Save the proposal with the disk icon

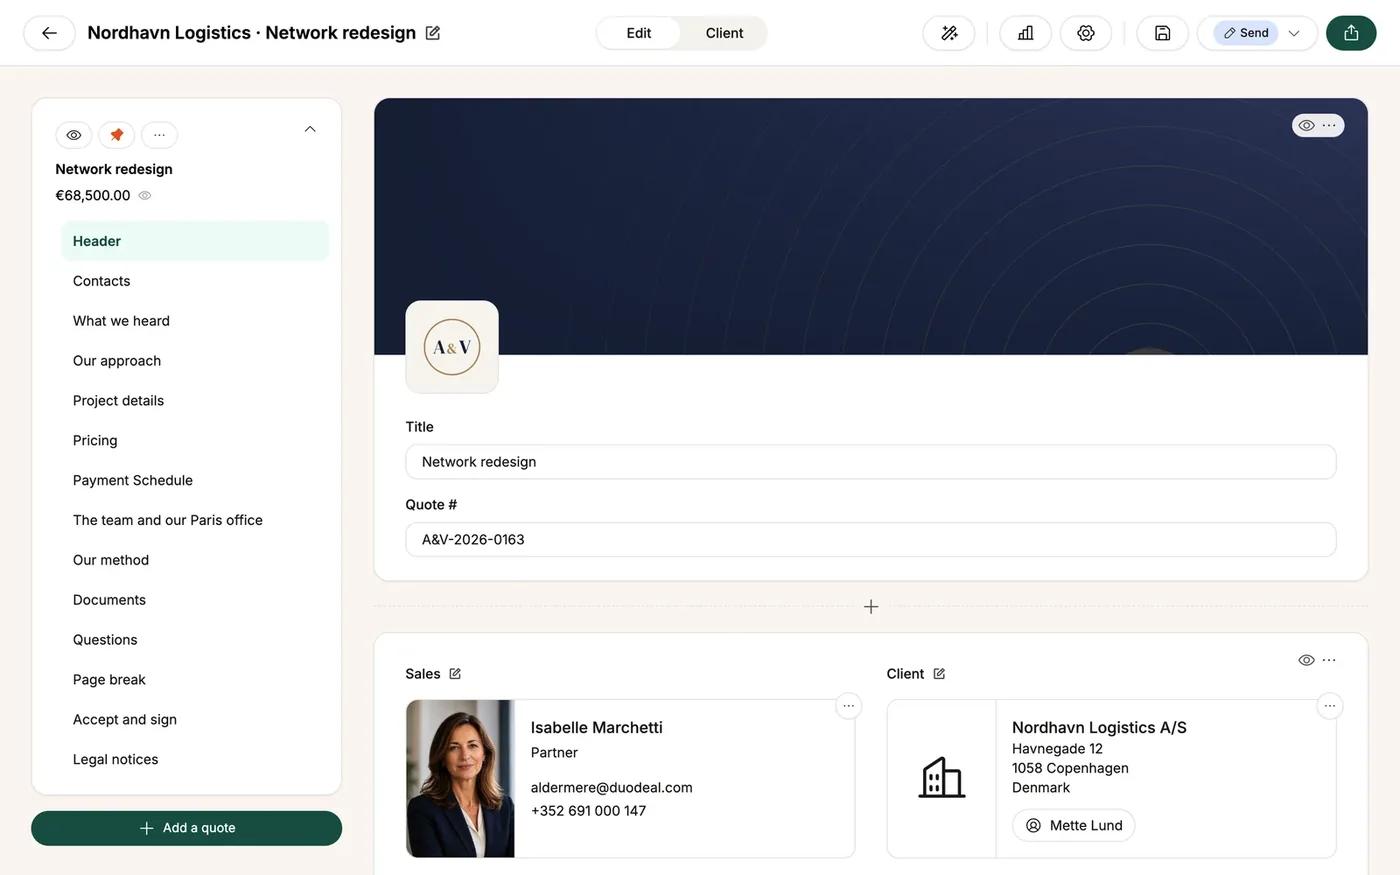pos(1162,33)
